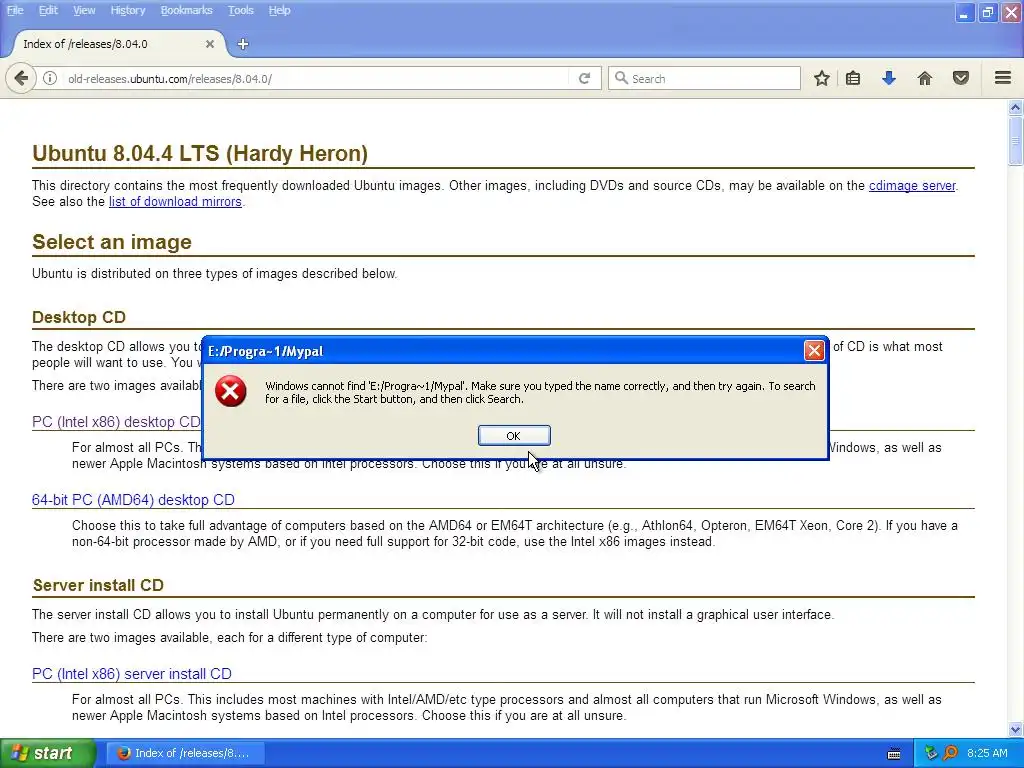The width and height of the screenshot is (1024, 768).
Task: Open the History menu
Action: [x=127, y=10]
